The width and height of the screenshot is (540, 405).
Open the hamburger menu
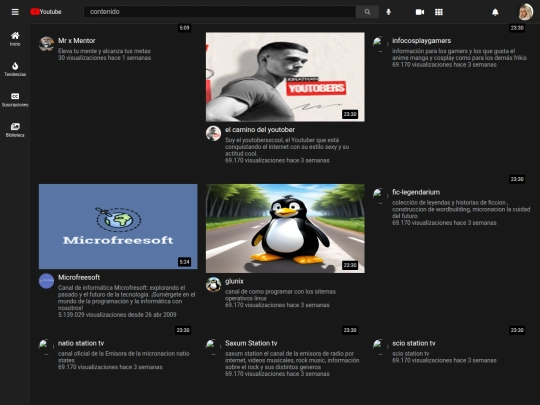[15, 12]
